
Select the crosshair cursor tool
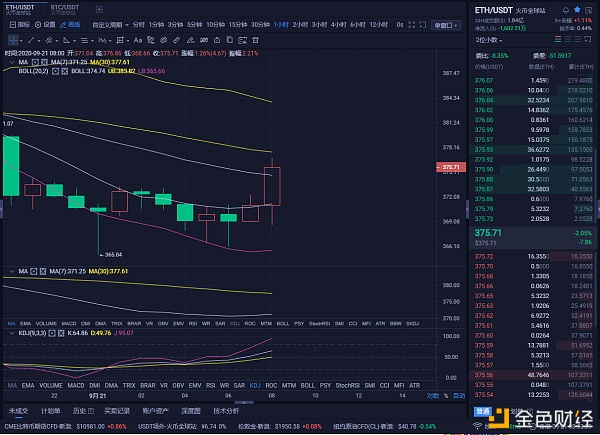pyautogui.click(x=13, y=40)
